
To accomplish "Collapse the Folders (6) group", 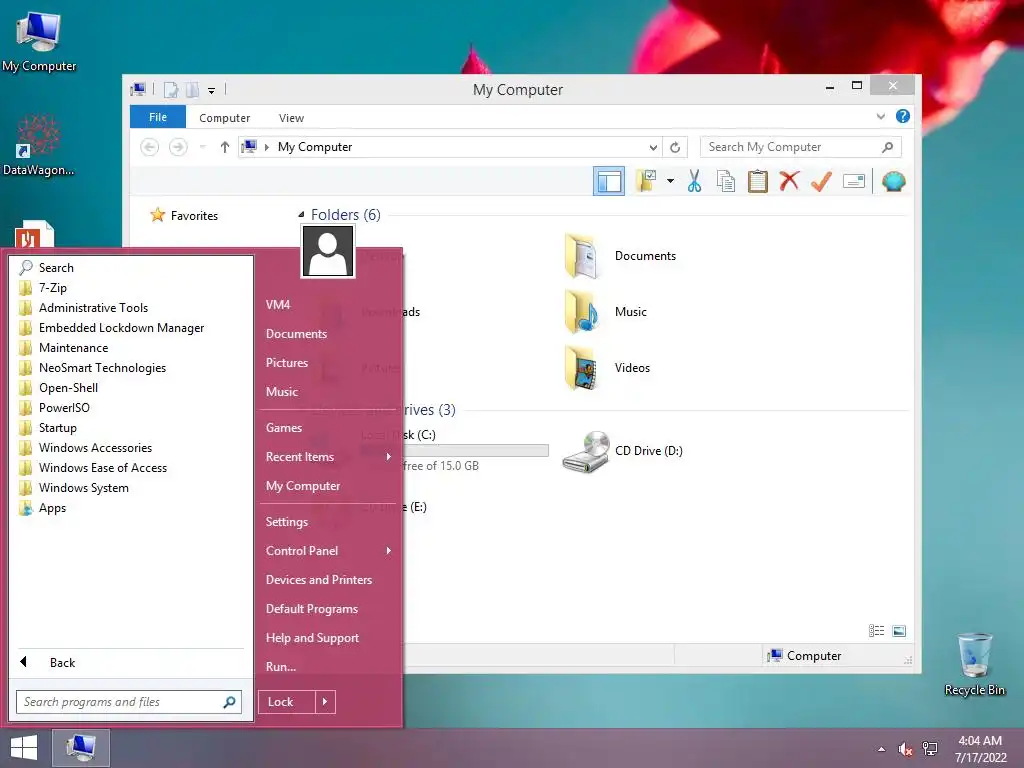I will pos(301,214).
